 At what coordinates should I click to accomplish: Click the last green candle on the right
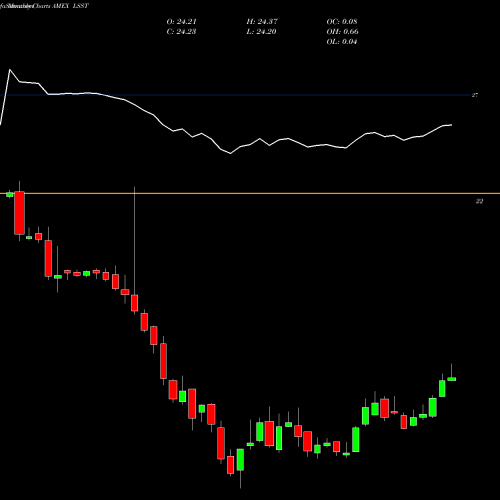[452, 379]
